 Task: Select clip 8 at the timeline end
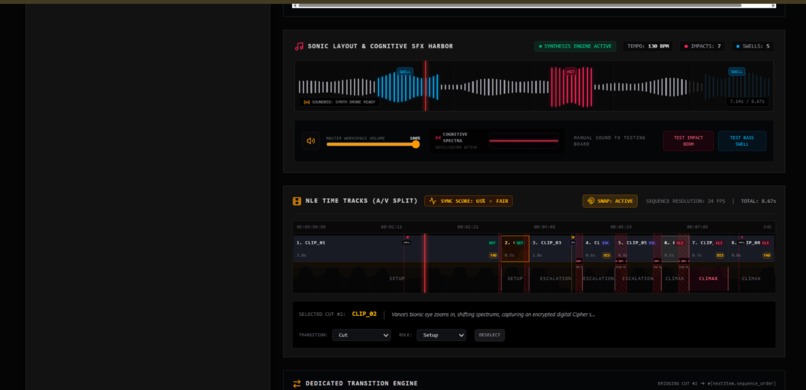(x=752, y=249)
